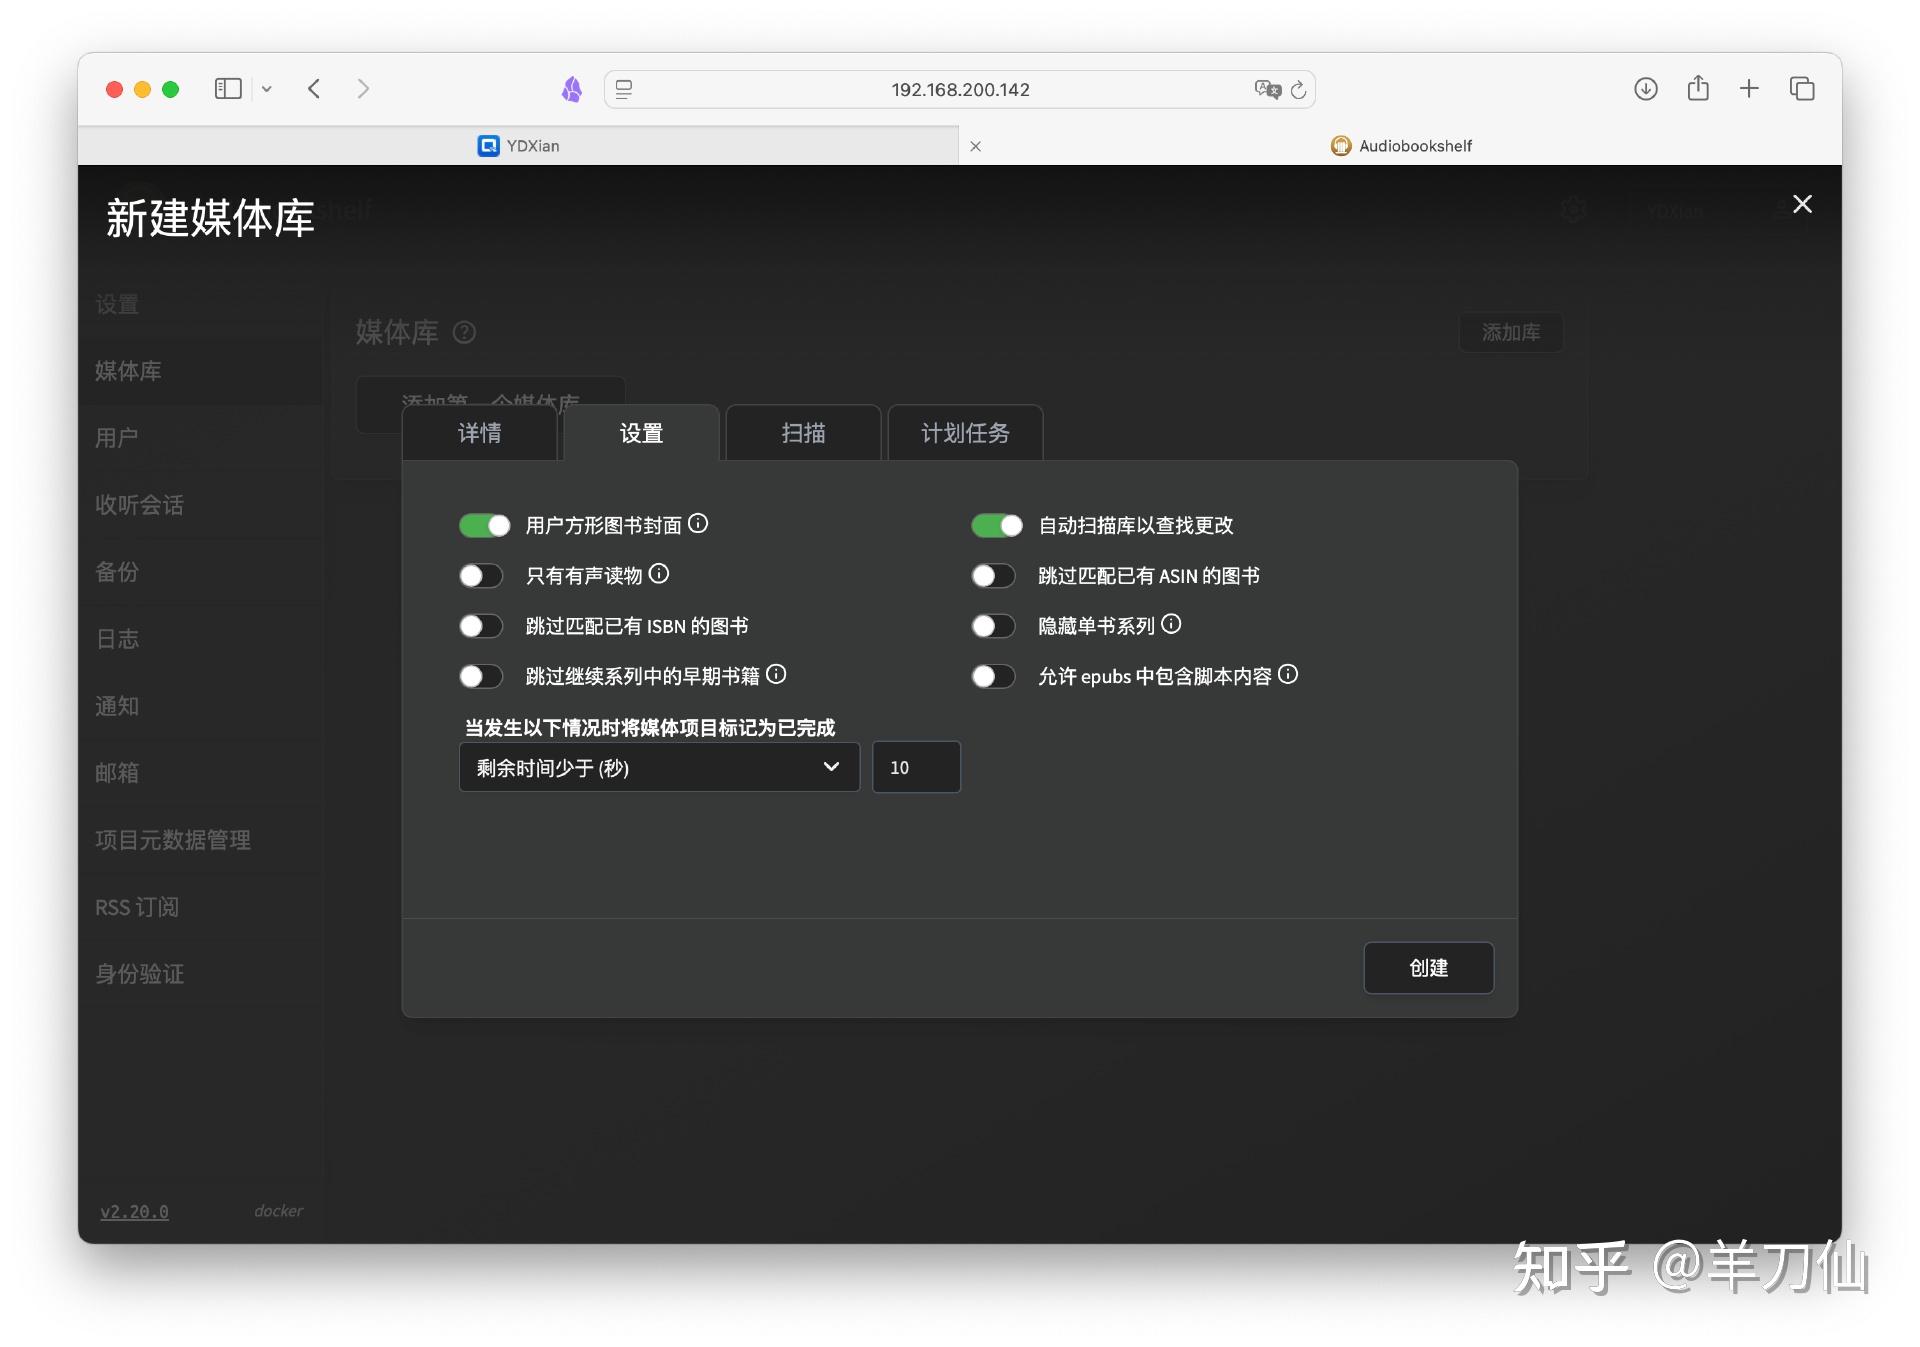
Task: Click info icon next to 允许 epubs 中包含脚本内容
Action: (1288, 674)
